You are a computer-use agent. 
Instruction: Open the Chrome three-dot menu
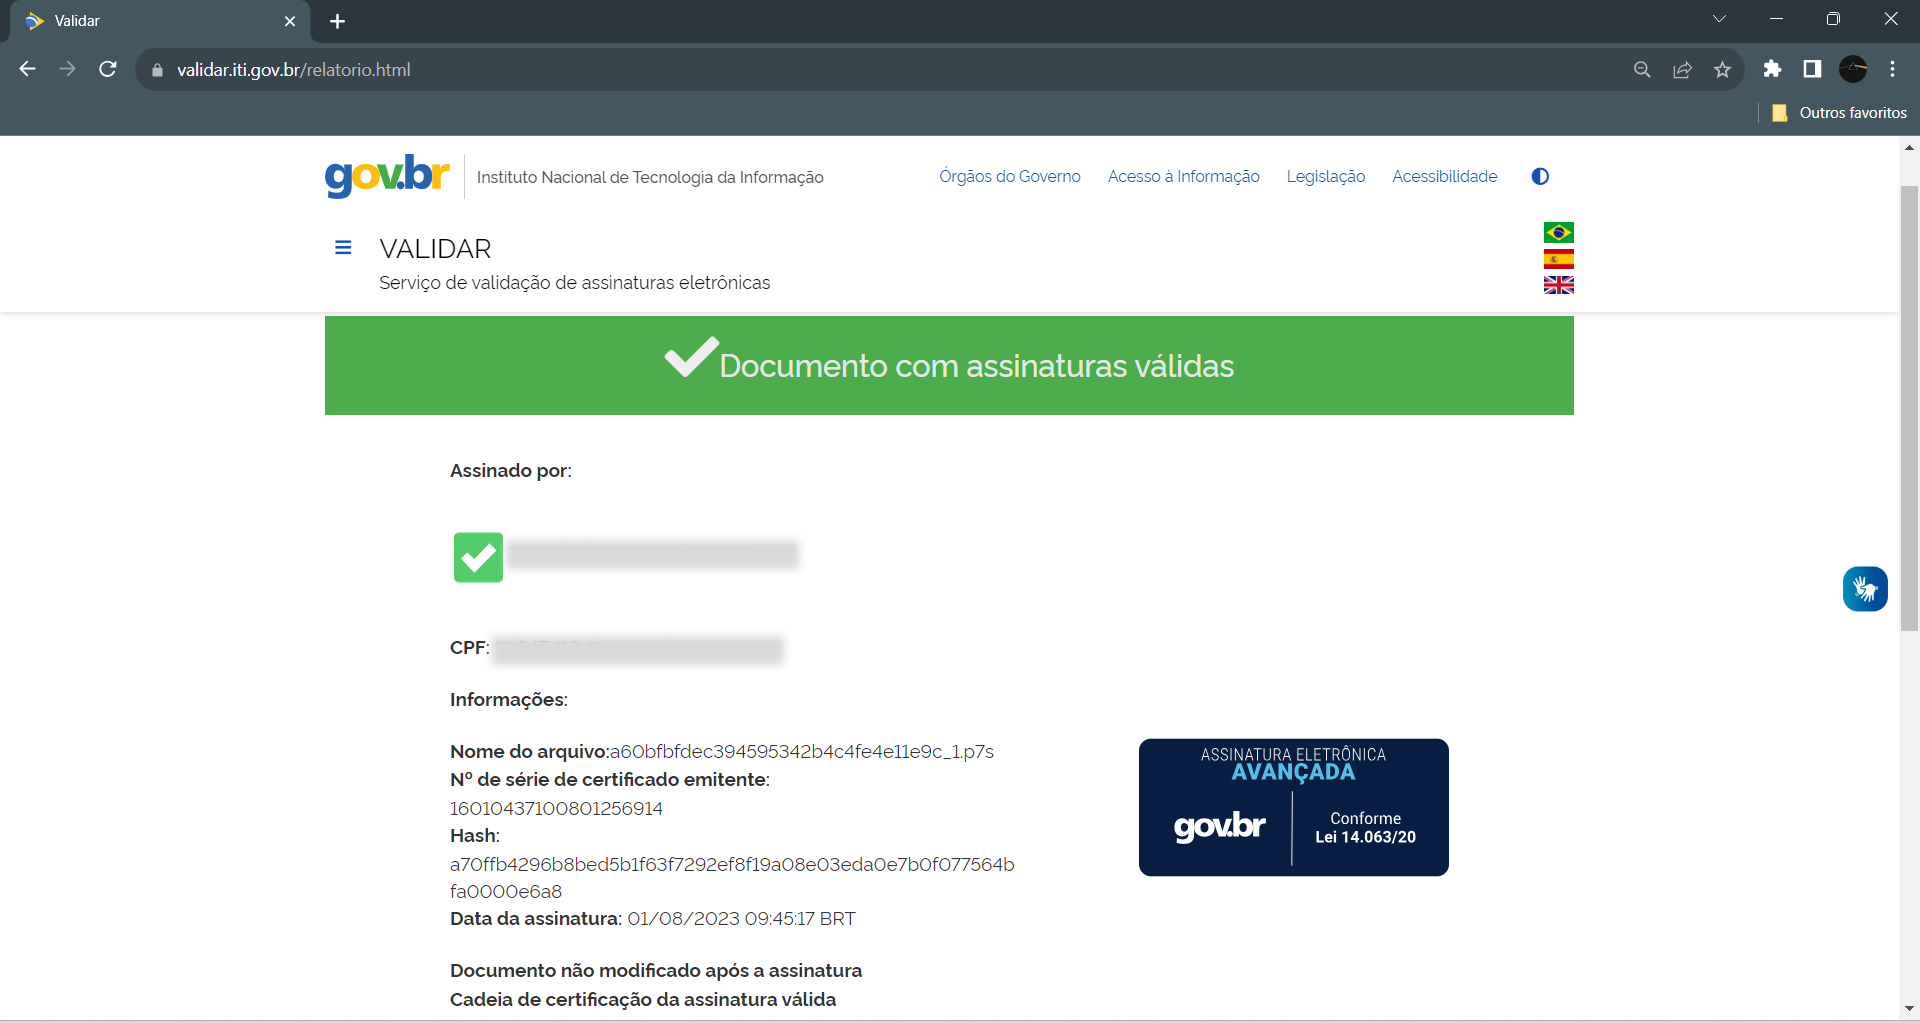(x=1892, y=69)
